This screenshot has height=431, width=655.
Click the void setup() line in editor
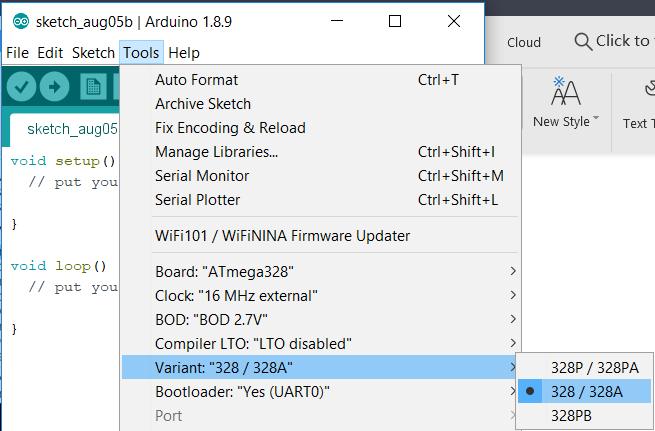[63, 161]
